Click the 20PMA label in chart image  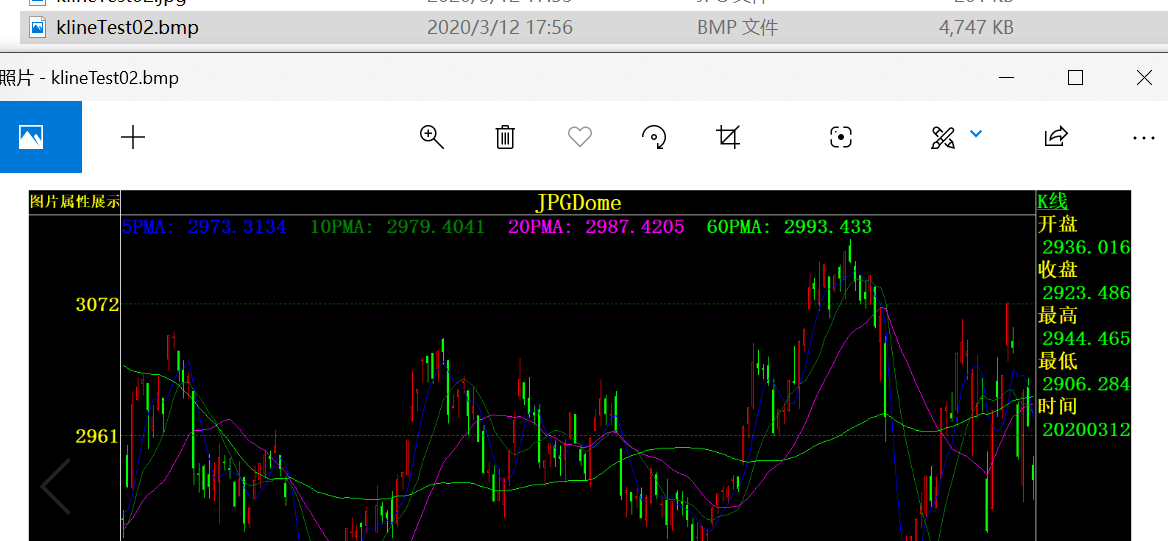[x=539, y=227]
